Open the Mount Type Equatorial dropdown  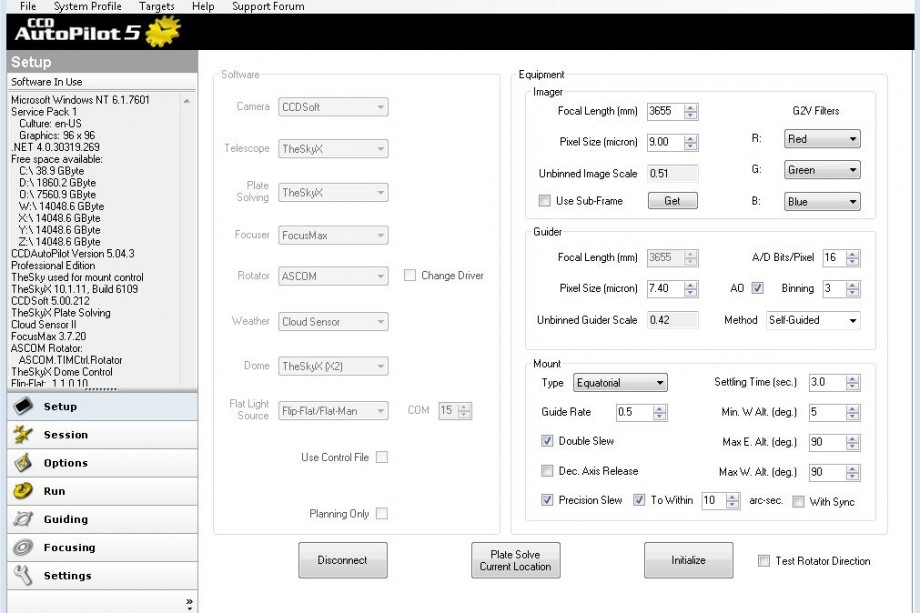click(x=620, y=382)
